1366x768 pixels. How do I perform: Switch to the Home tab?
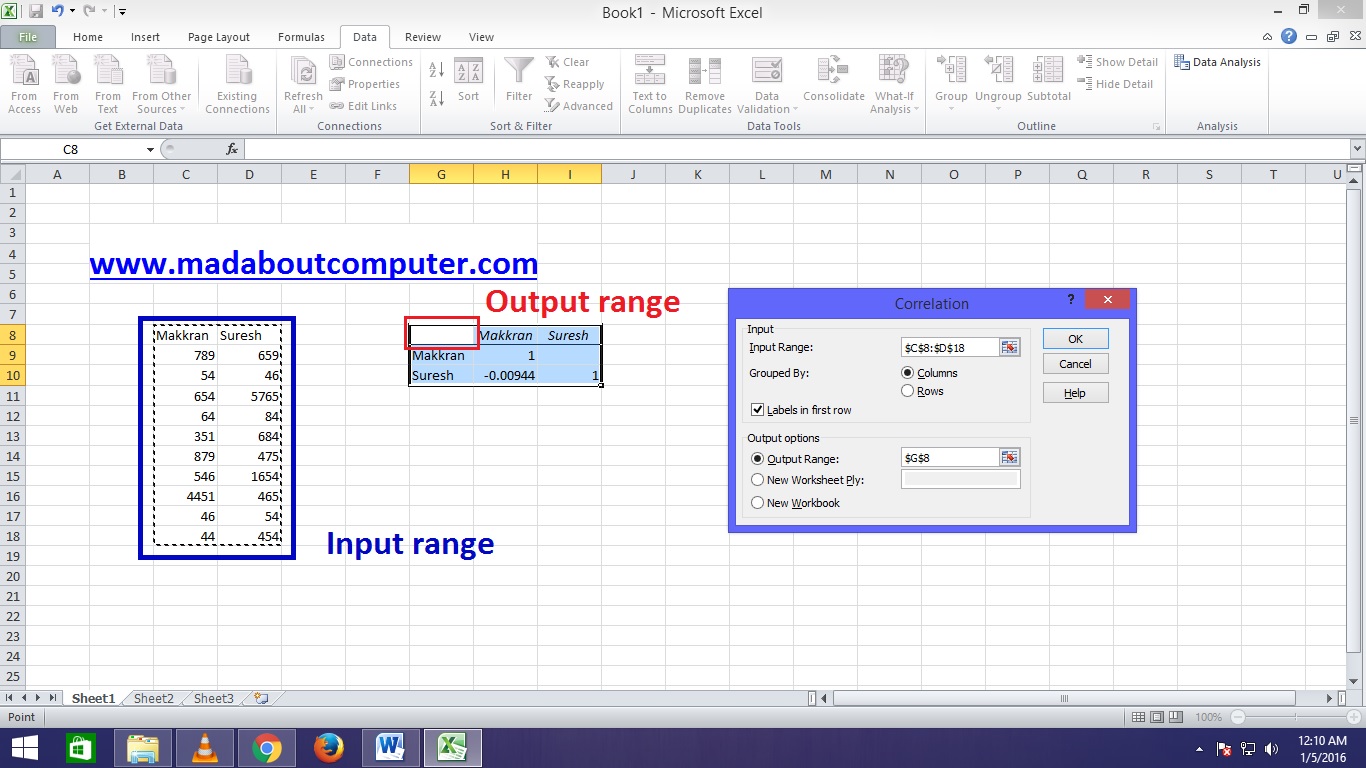click(x=88, y=37)
